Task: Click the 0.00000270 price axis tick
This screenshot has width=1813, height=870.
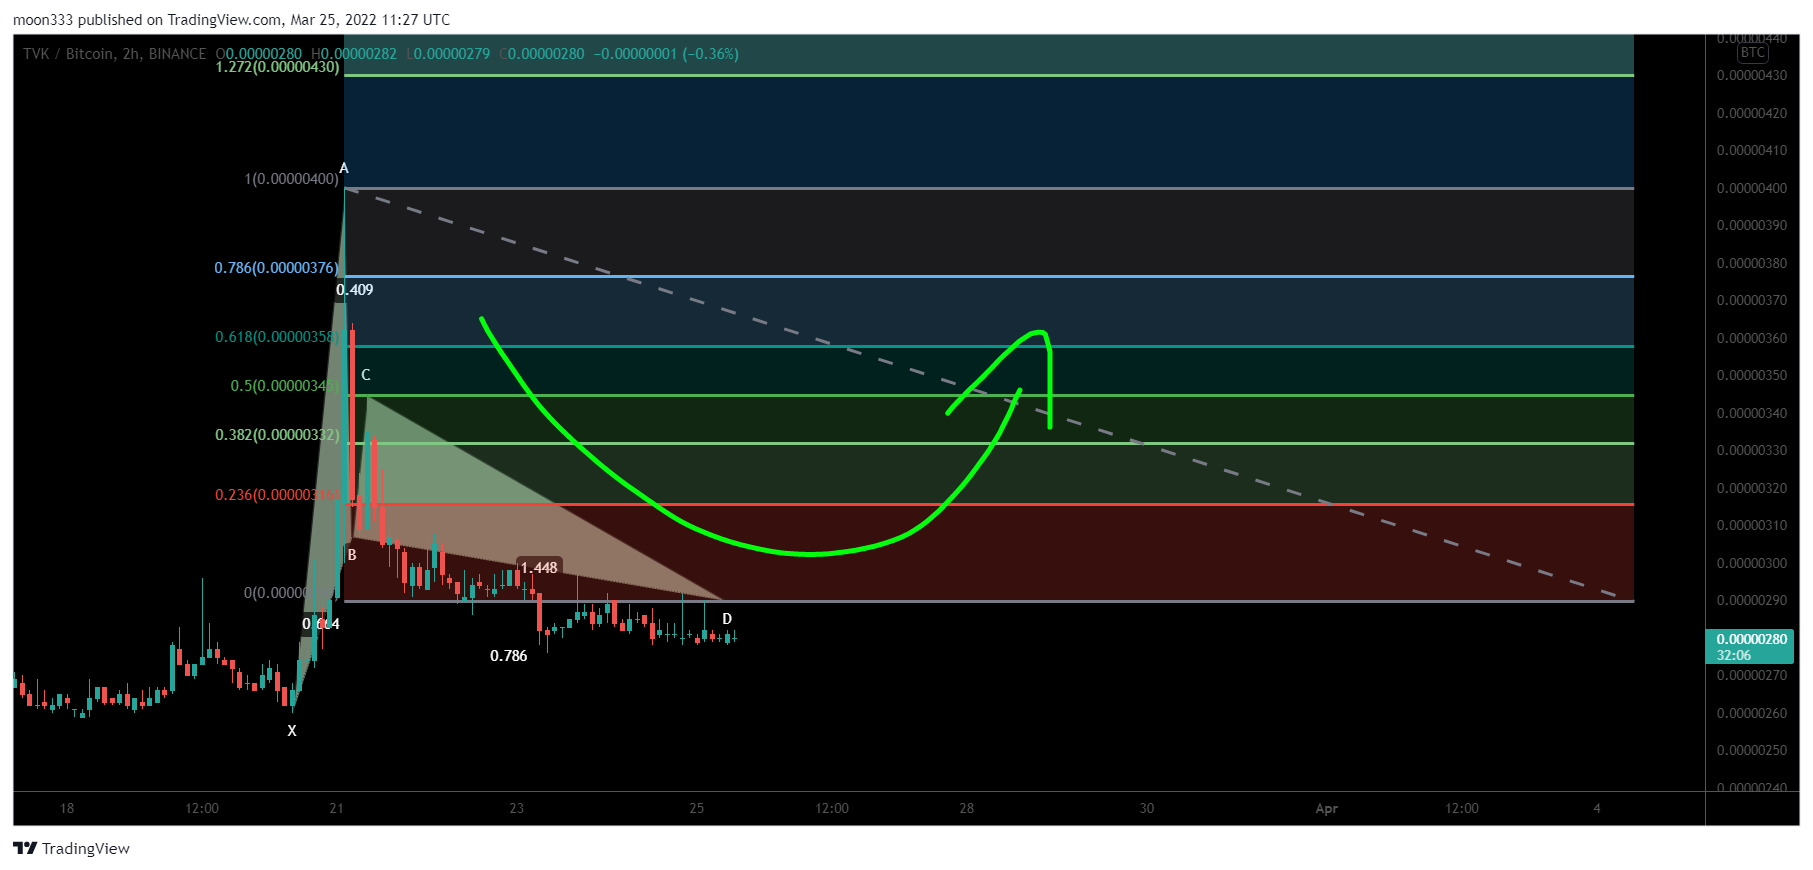Action: [x=1752, y=676]
